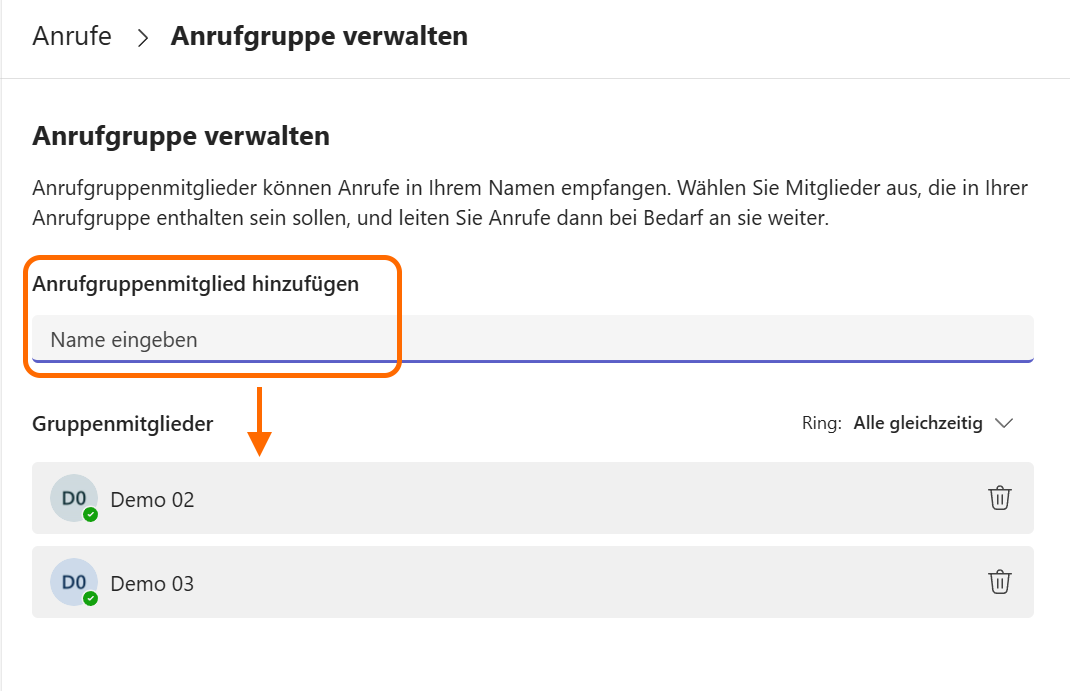
Task: Select the Demo 02 member name
Action: (152, 499)
